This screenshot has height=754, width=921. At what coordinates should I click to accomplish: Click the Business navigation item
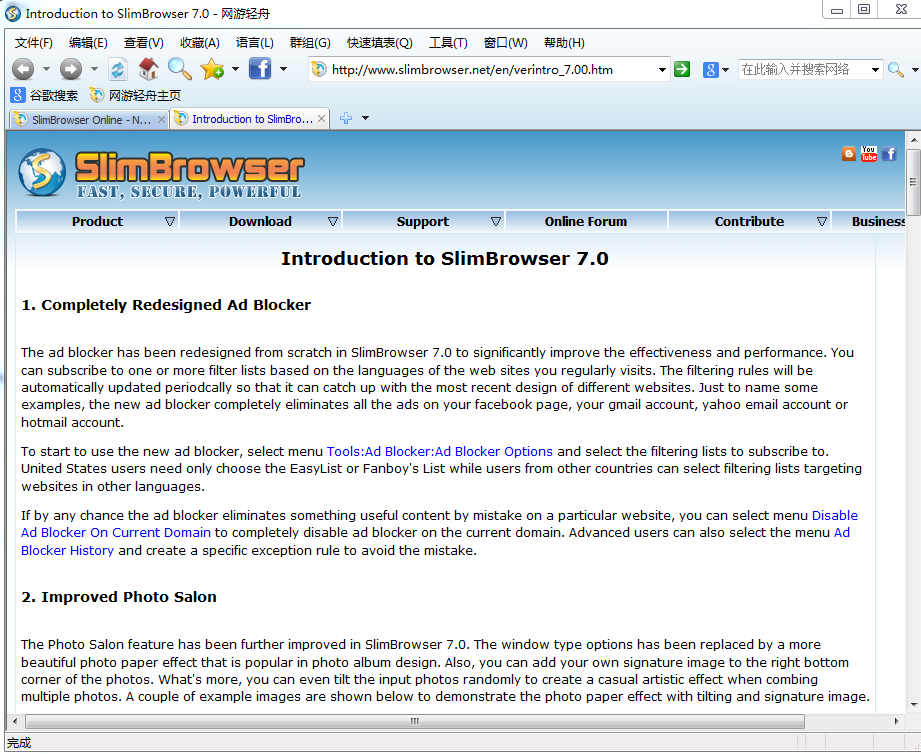869,221
